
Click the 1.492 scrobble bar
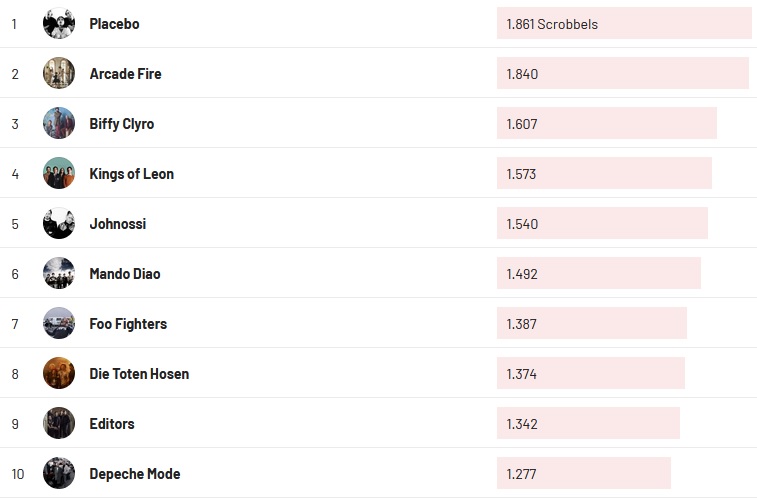click(598, 273)
